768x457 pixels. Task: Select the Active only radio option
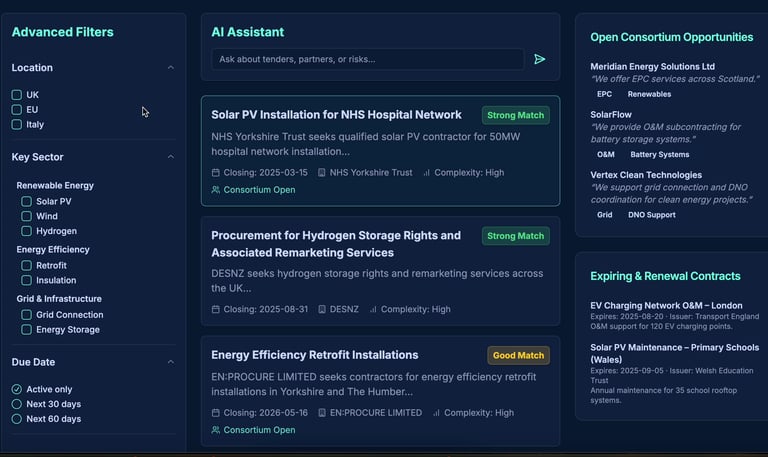(17, 389)
